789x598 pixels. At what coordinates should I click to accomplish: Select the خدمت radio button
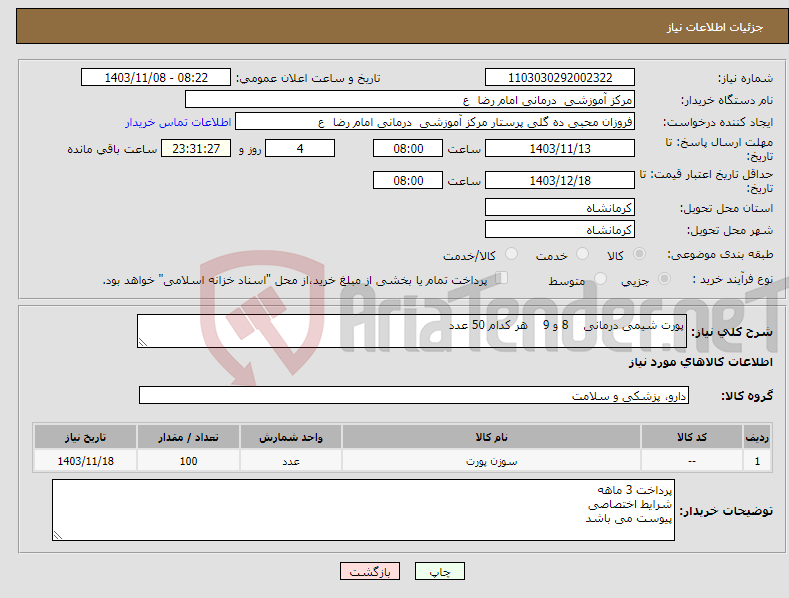click(x=582, y=254)
